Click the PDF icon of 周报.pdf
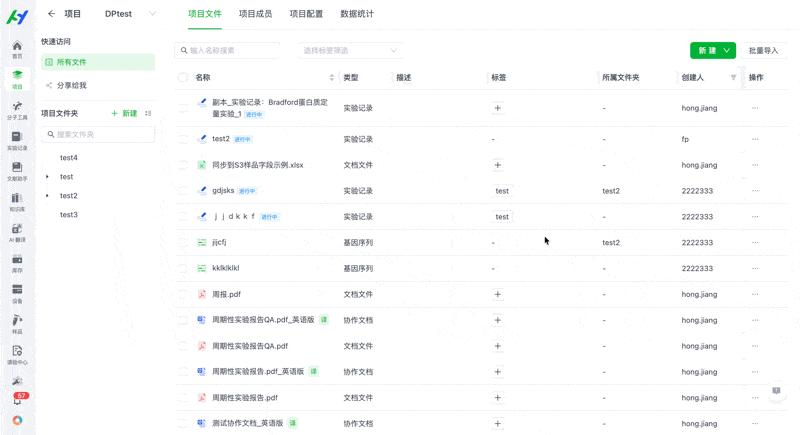 (x=202, y=294)
